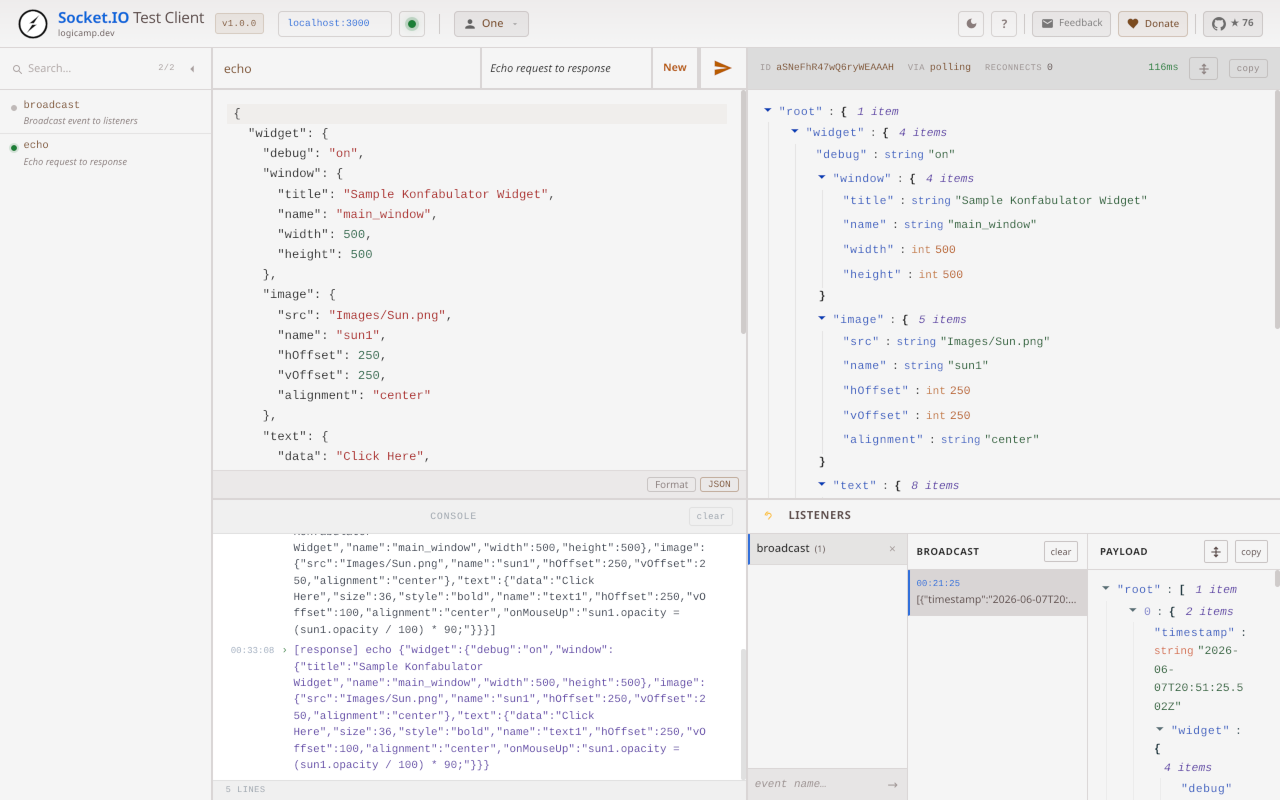Copy the response data
1280x800 pixels.
pos(1248,68)
